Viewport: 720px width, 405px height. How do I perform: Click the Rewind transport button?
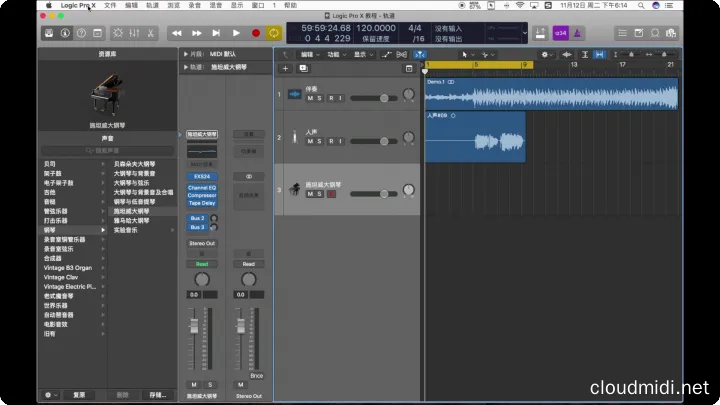[178, 33]
